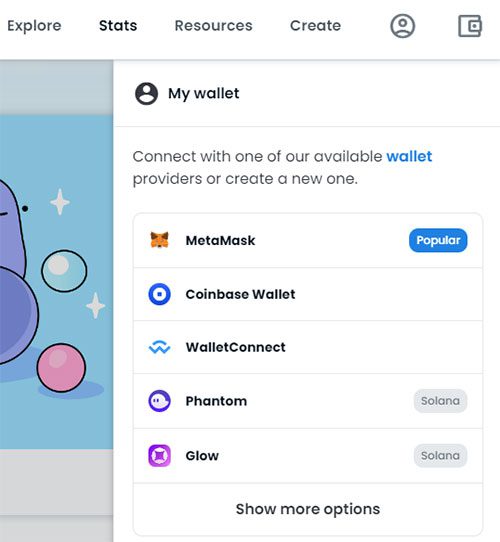Expand list with Show more options
Image resolution: width=500 pixels, height=542 pixels.
[308, 509]
